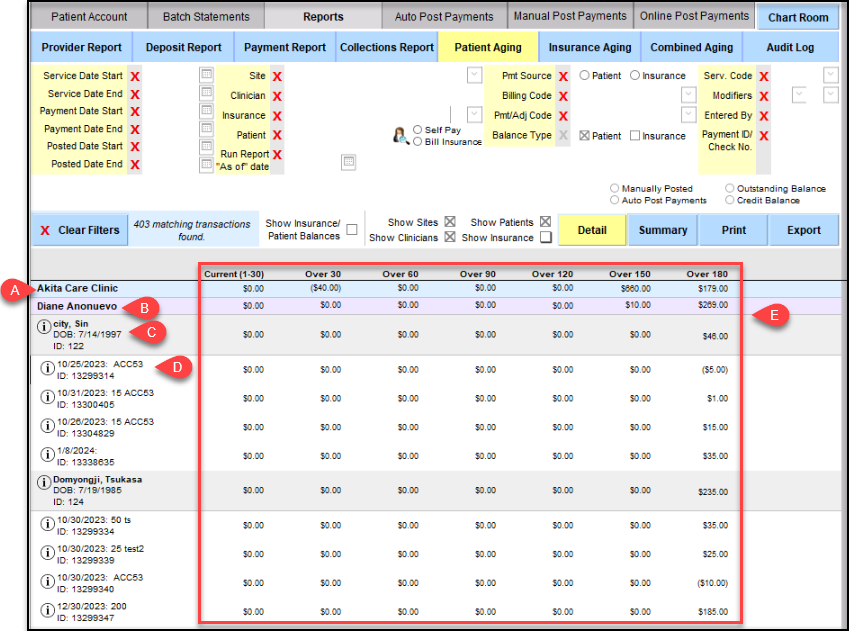
Task: Open Run Report As-of date calendar
Action: 348,161
